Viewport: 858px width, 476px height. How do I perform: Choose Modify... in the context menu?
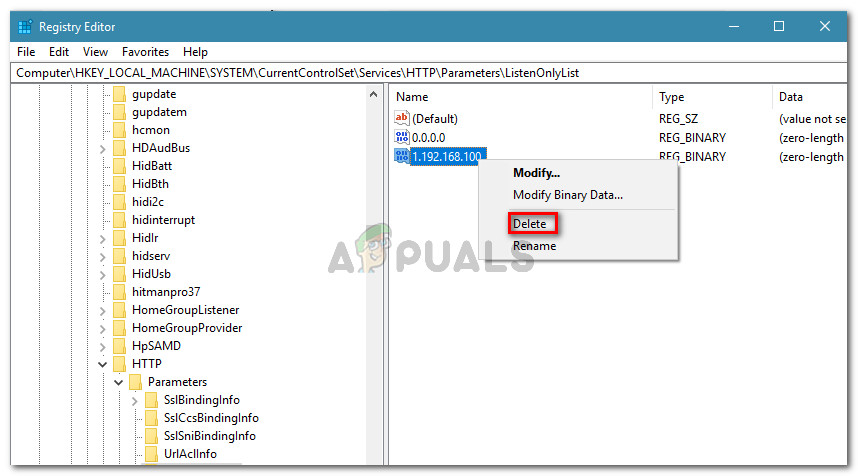tap(536, 173)
